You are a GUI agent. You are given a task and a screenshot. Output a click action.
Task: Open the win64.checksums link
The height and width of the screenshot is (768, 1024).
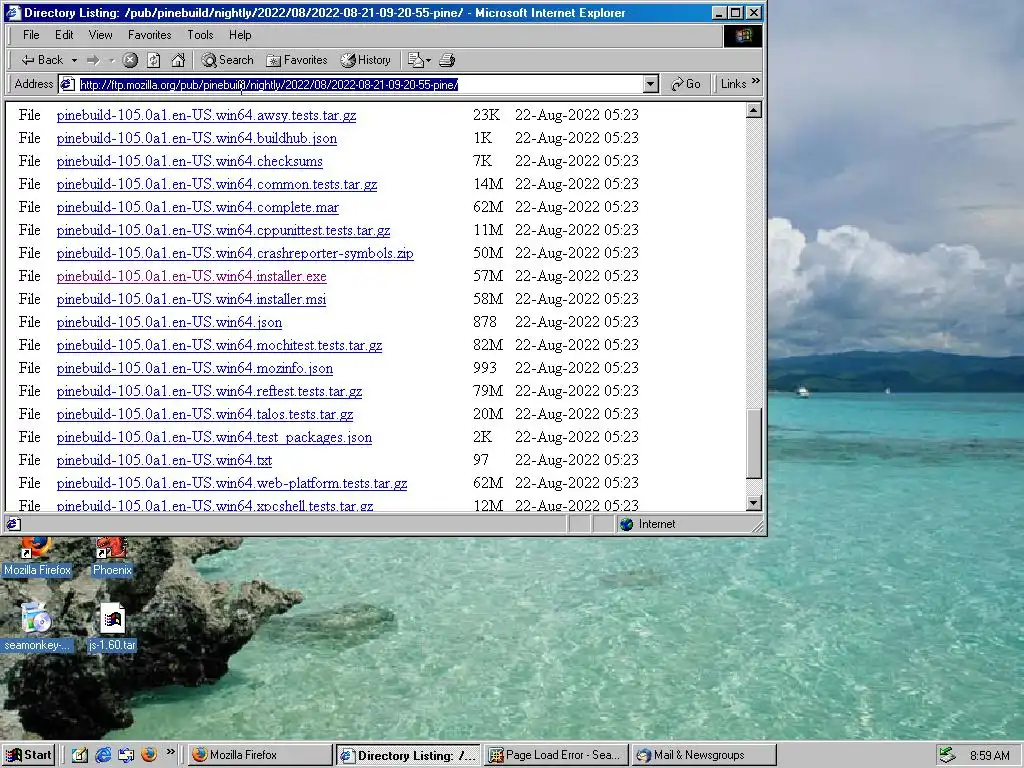[189, 161]
